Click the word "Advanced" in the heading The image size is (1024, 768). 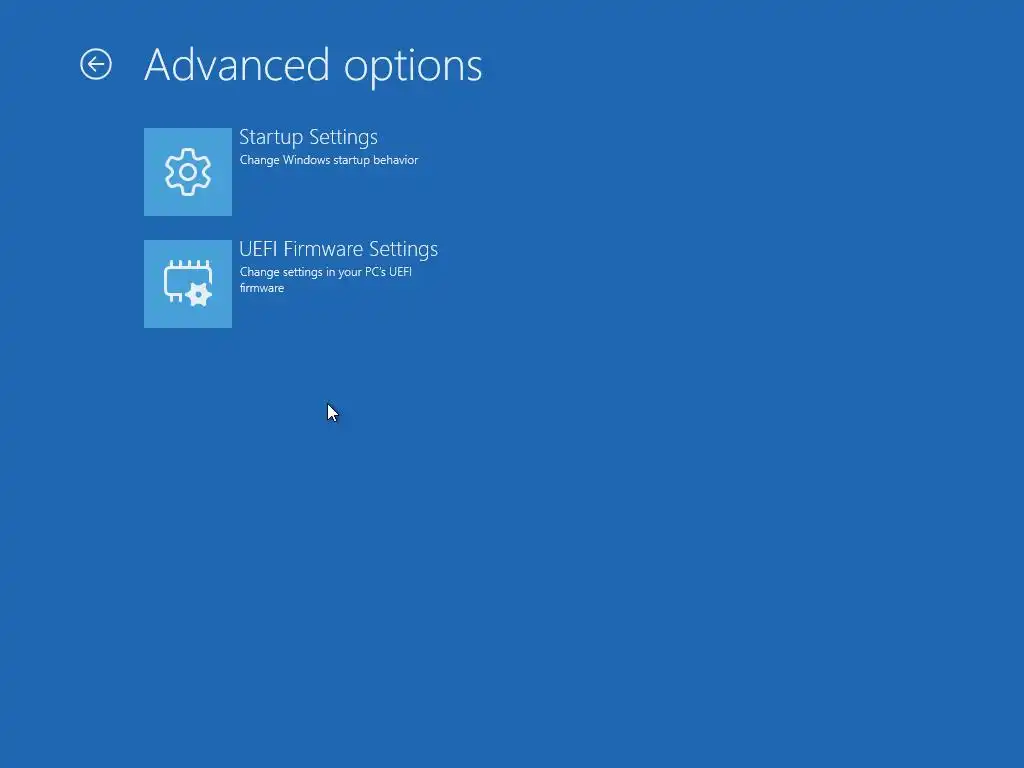click(x=236, y=65)
